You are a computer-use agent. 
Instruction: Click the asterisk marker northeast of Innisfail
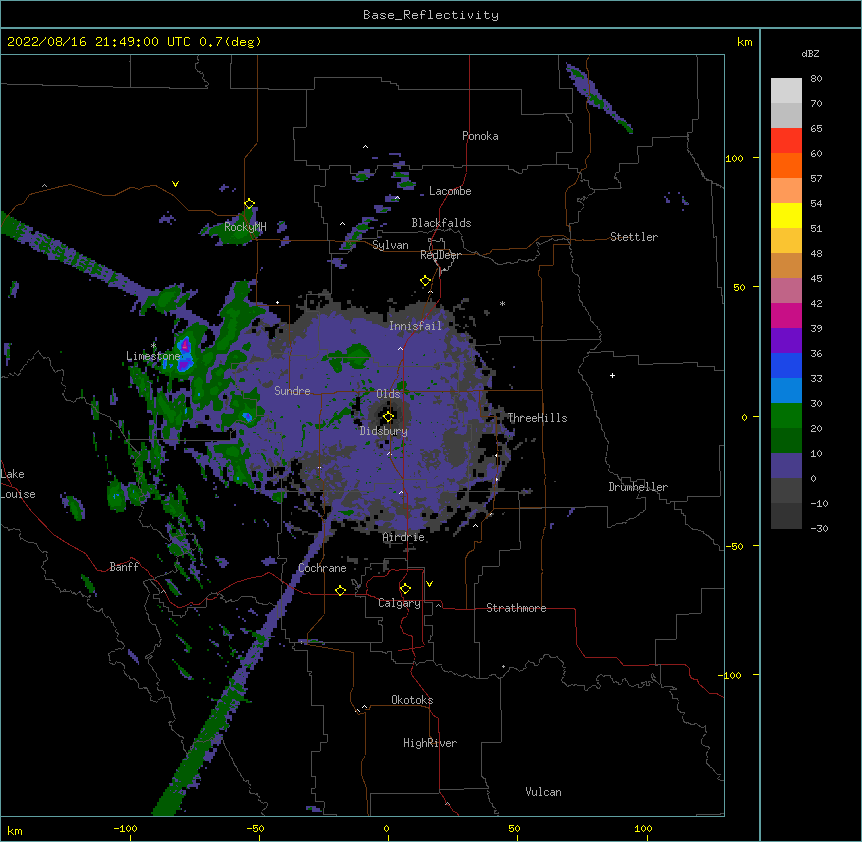(502, 304)
